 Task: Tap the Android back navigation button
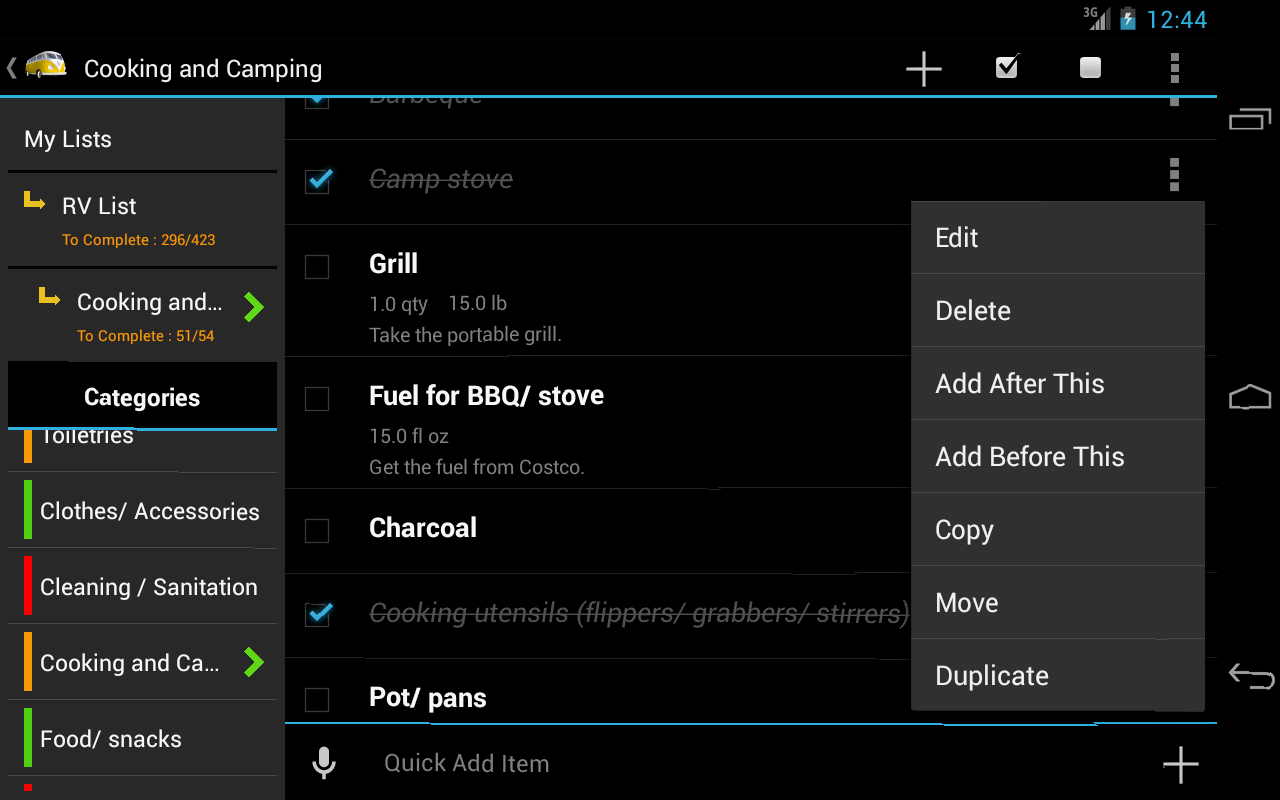click(x=1251, y=677)
